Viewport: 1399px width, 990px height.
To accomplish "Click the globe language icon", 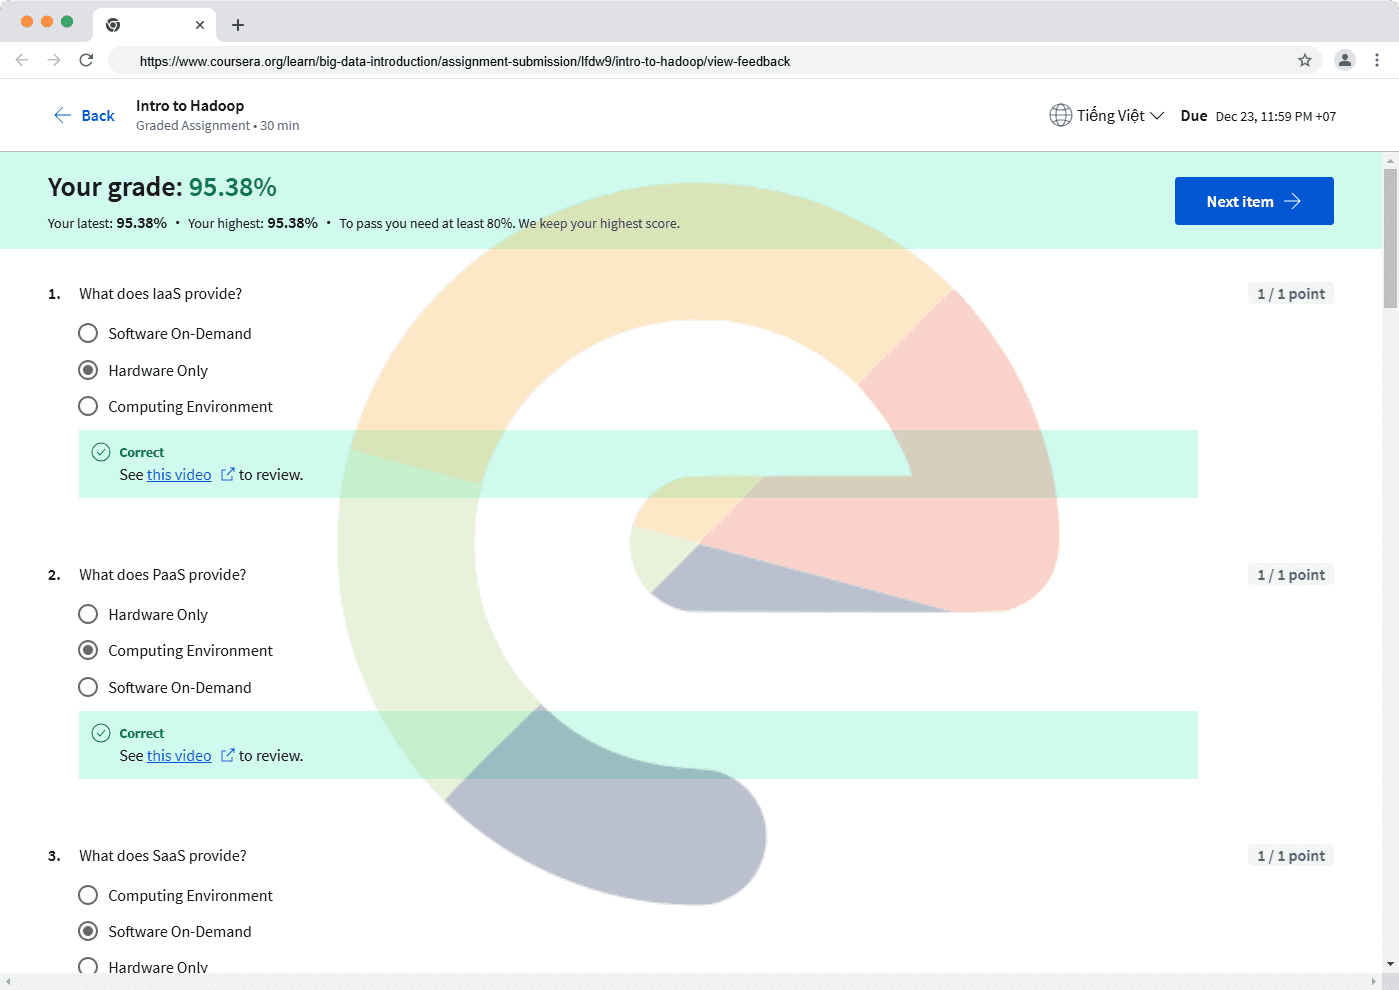I will 1060,116.
